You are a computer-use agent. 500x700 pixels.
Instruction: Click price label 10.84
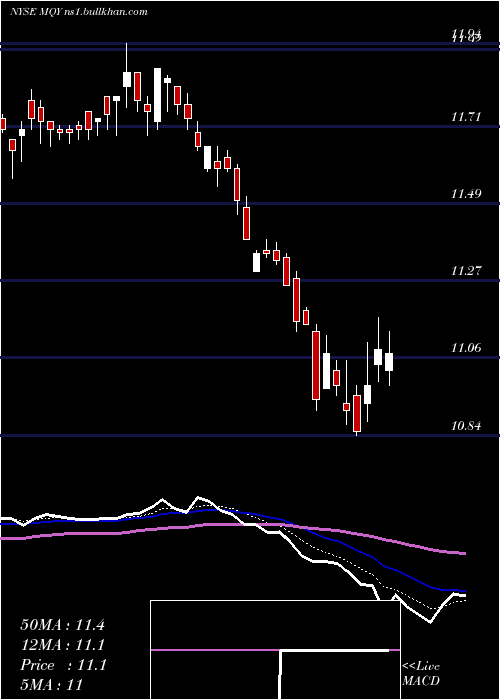point(466,425)
